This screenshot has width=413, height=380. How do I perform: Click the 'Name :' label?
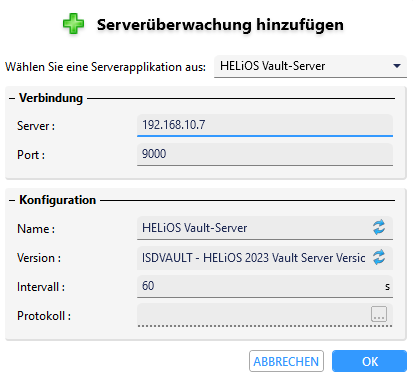(x=36, y=229)
